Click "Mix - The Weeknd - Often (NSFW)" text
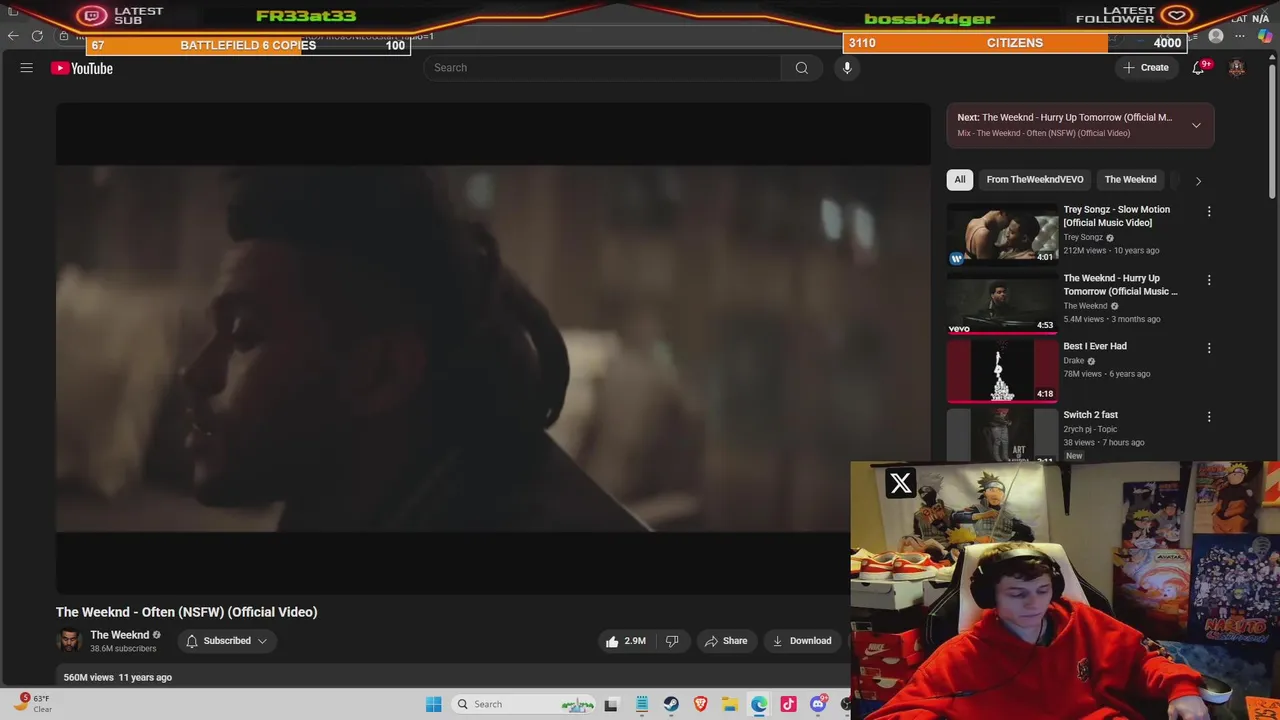 tap(1044, 133)
